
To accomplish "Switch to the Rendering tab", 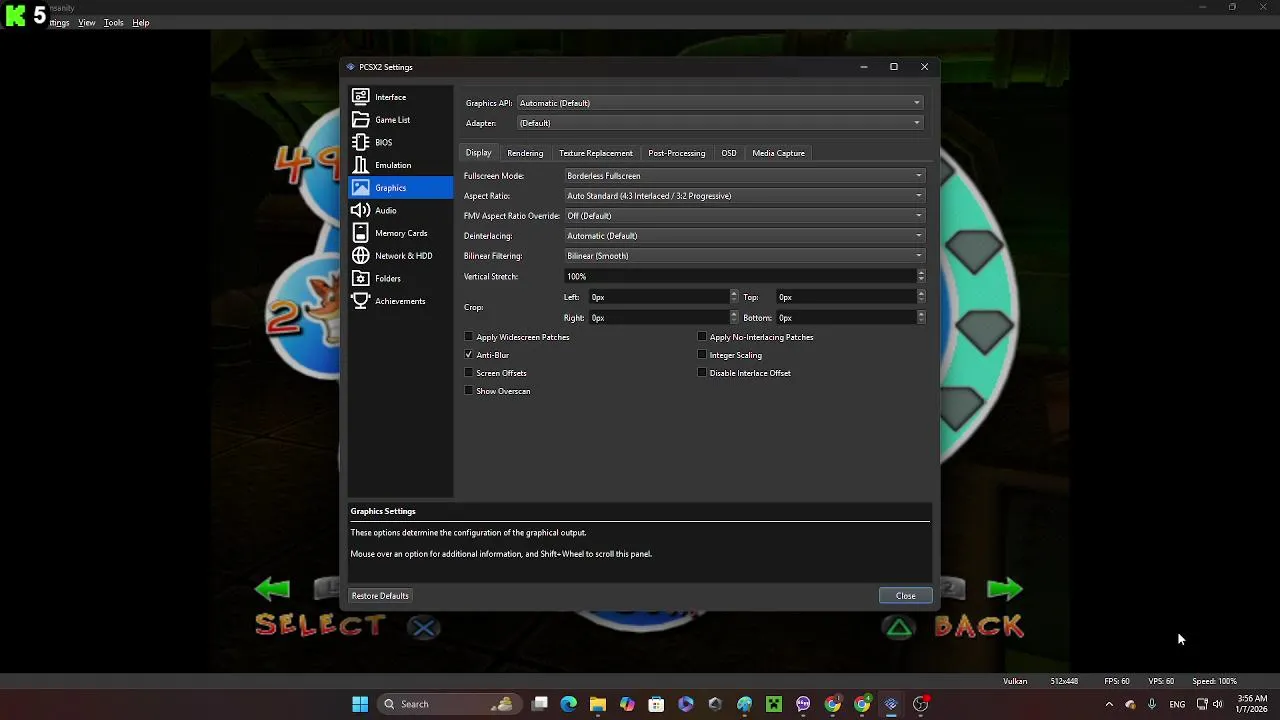I will (x=525, y=153).
